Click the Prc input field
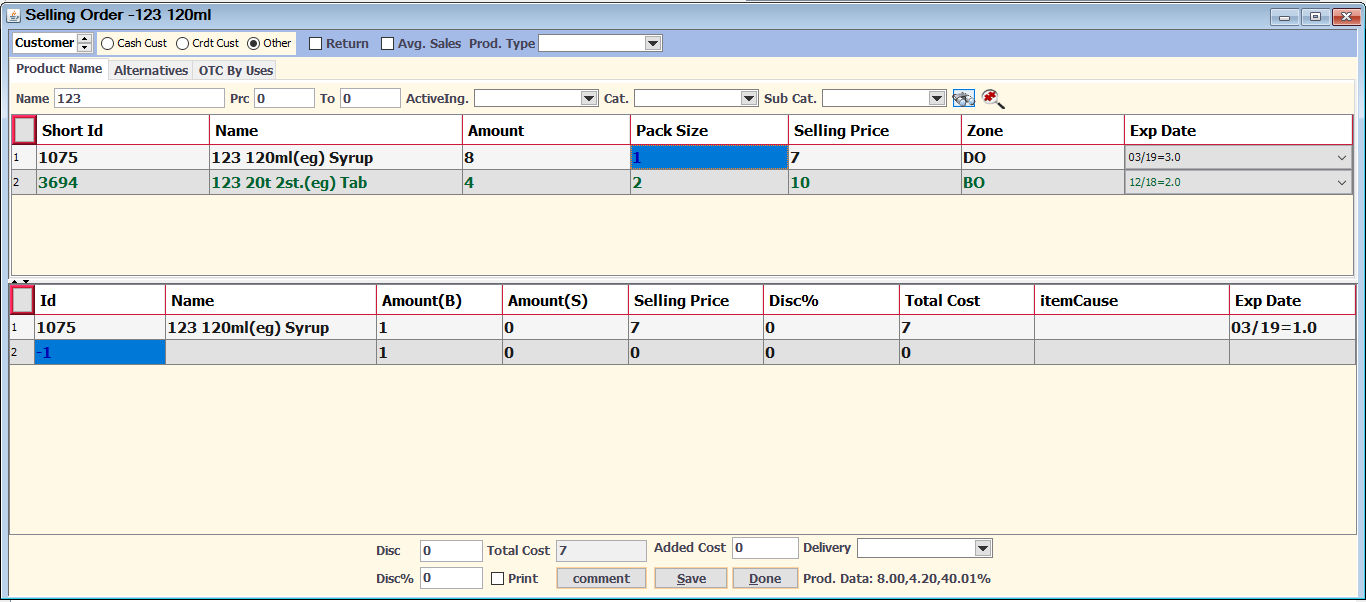 point(284,98)
